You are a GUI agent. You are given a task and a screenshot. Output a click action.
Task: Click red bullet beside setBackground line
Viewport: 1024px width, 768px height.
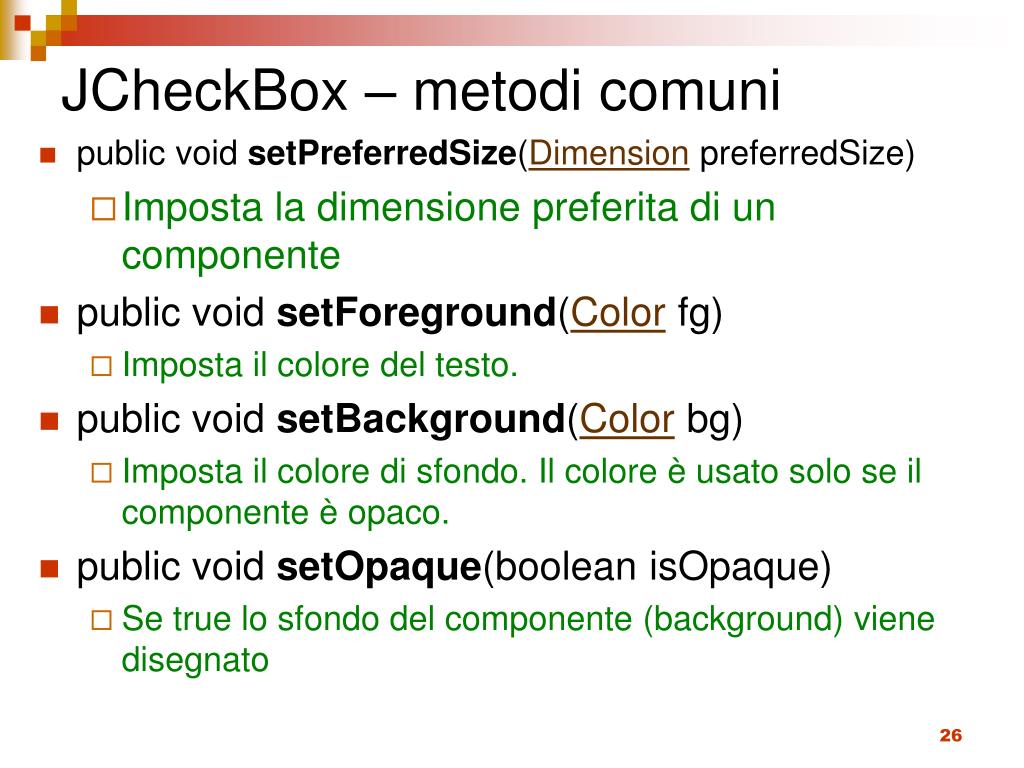coord(46,422)
